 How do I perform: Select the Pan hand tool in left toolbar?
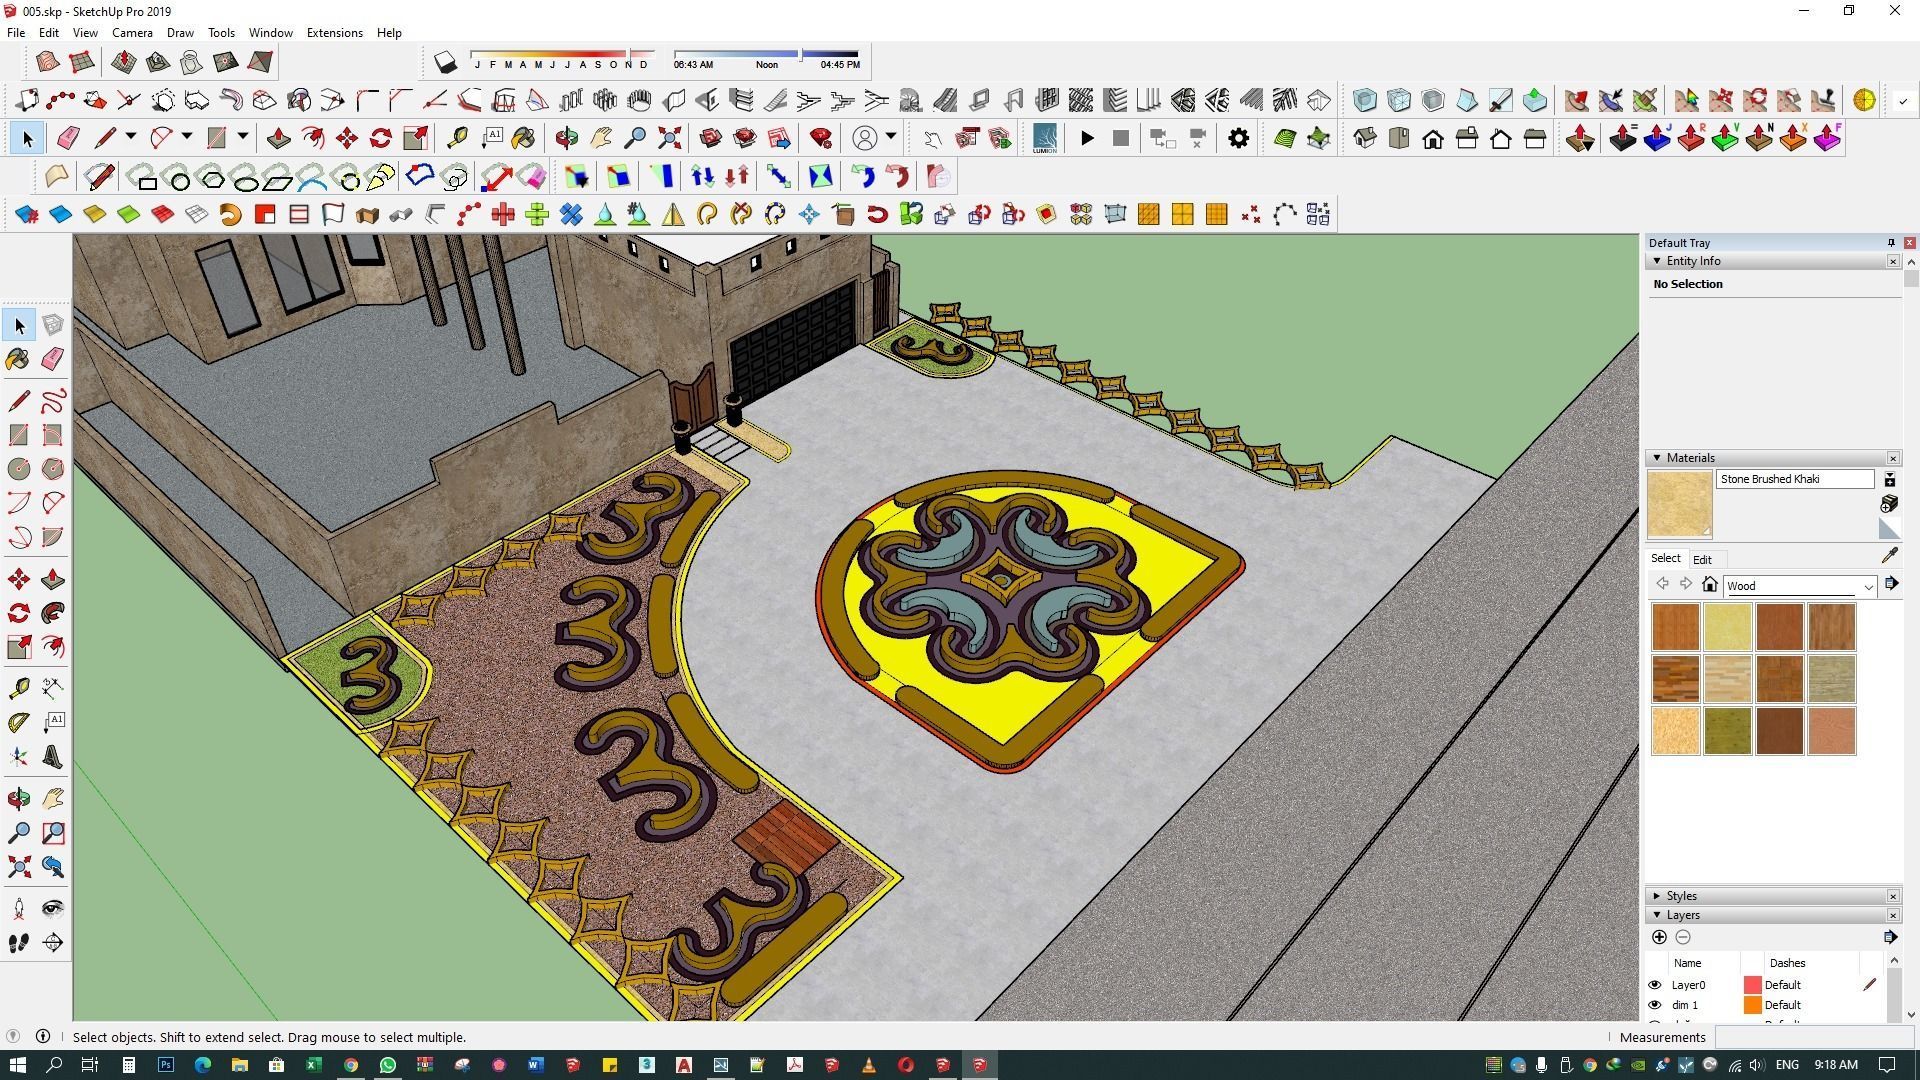click(53, 798)
